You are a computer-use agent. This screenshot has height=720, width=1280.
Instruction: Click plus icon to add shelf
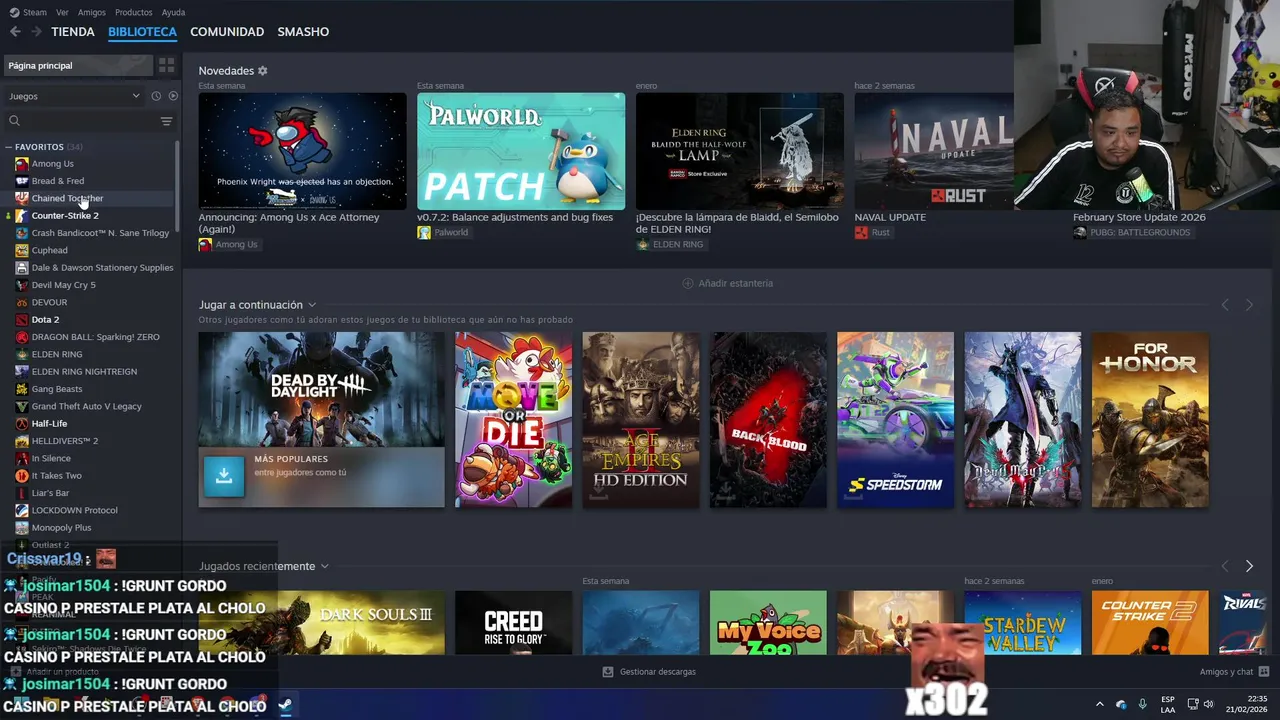687,283
